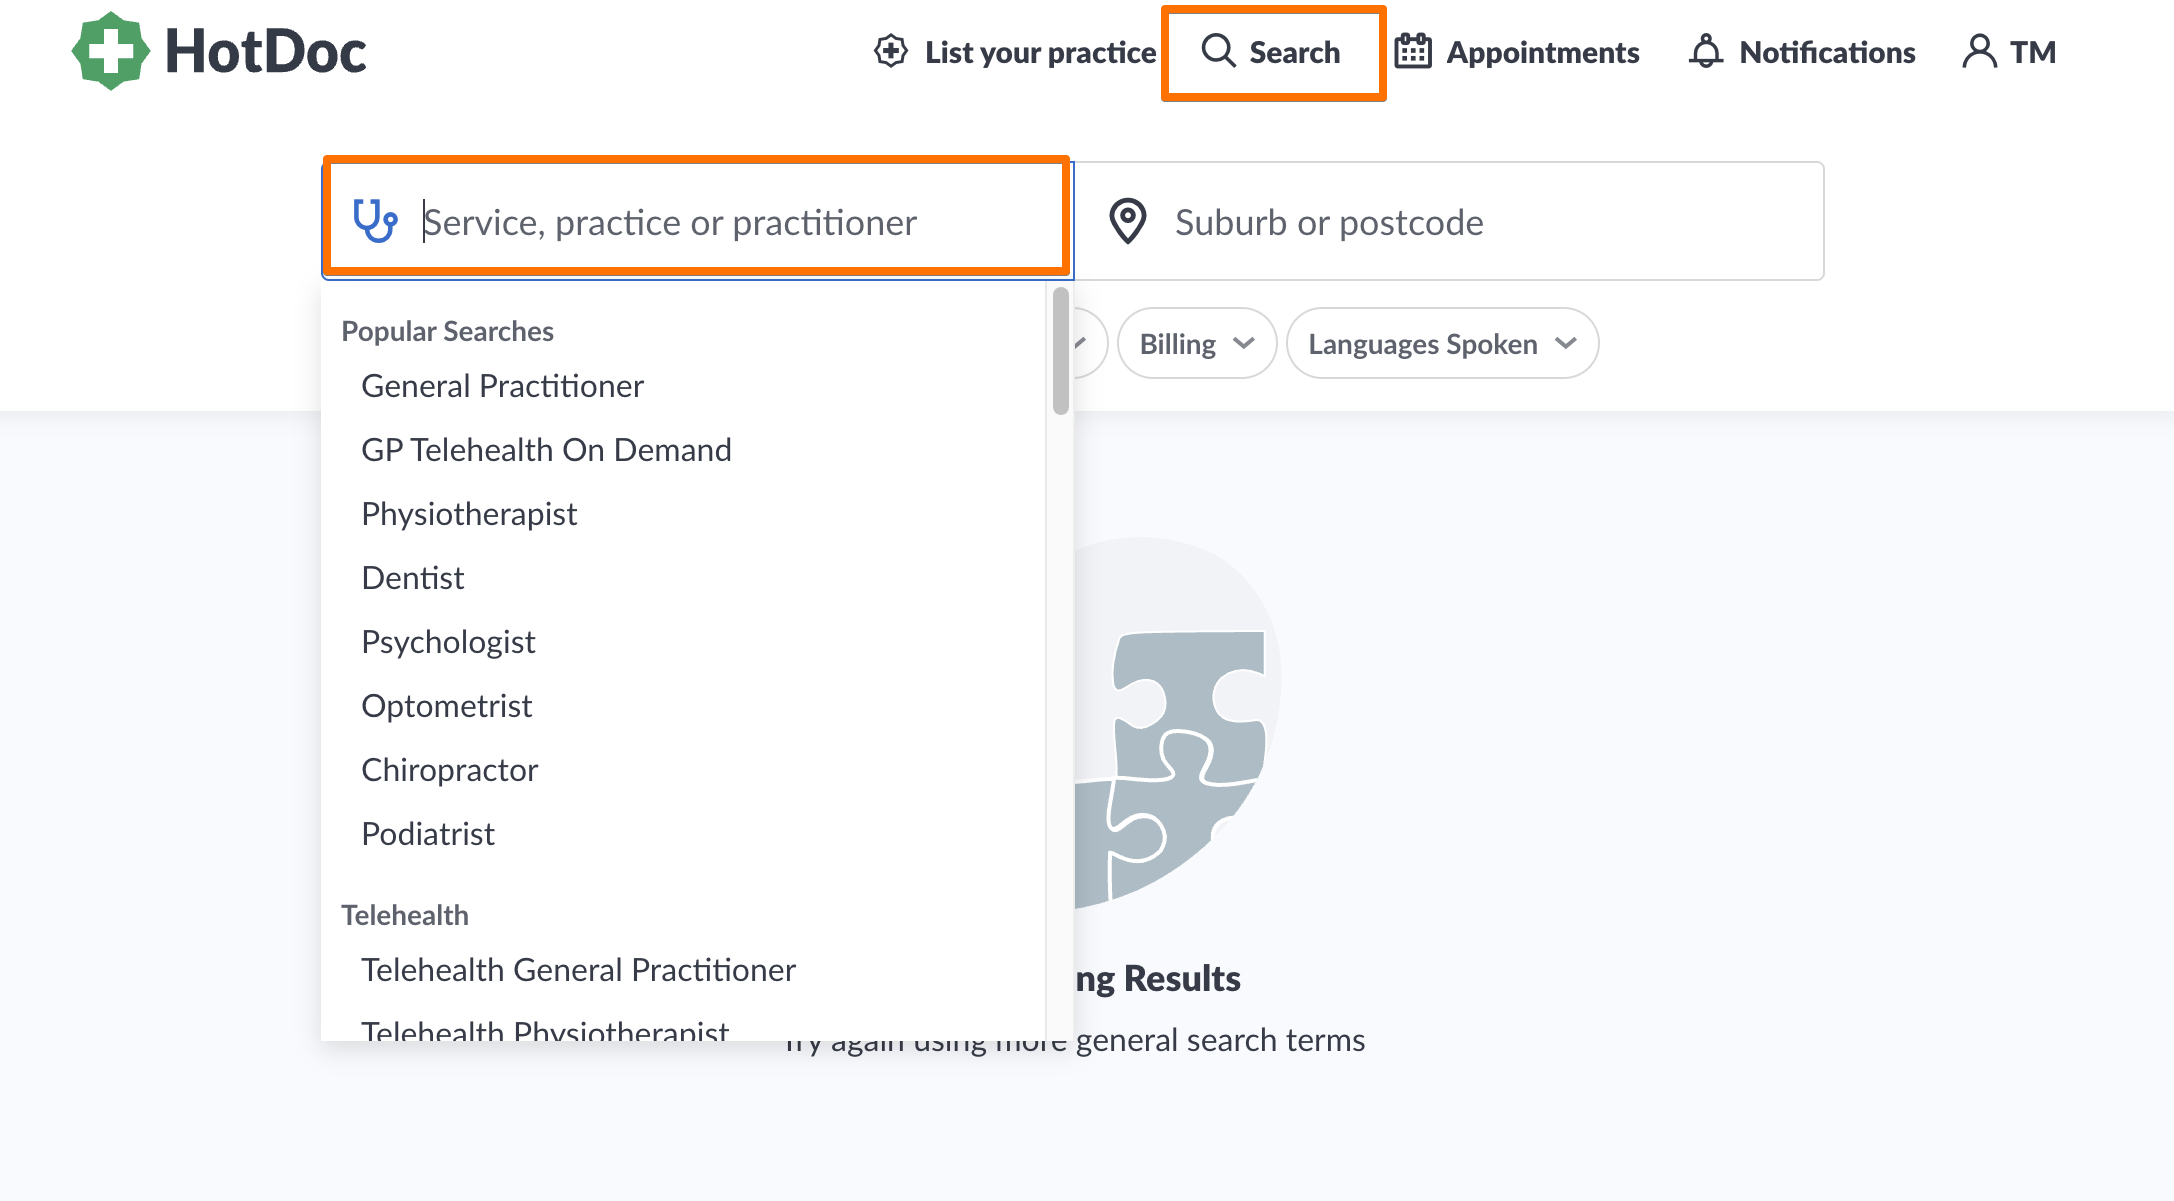Choose Telehealth General Practitioner option
Image resolution: width=2174 pixels, height=1201 pixels.
tap(578, 969)
